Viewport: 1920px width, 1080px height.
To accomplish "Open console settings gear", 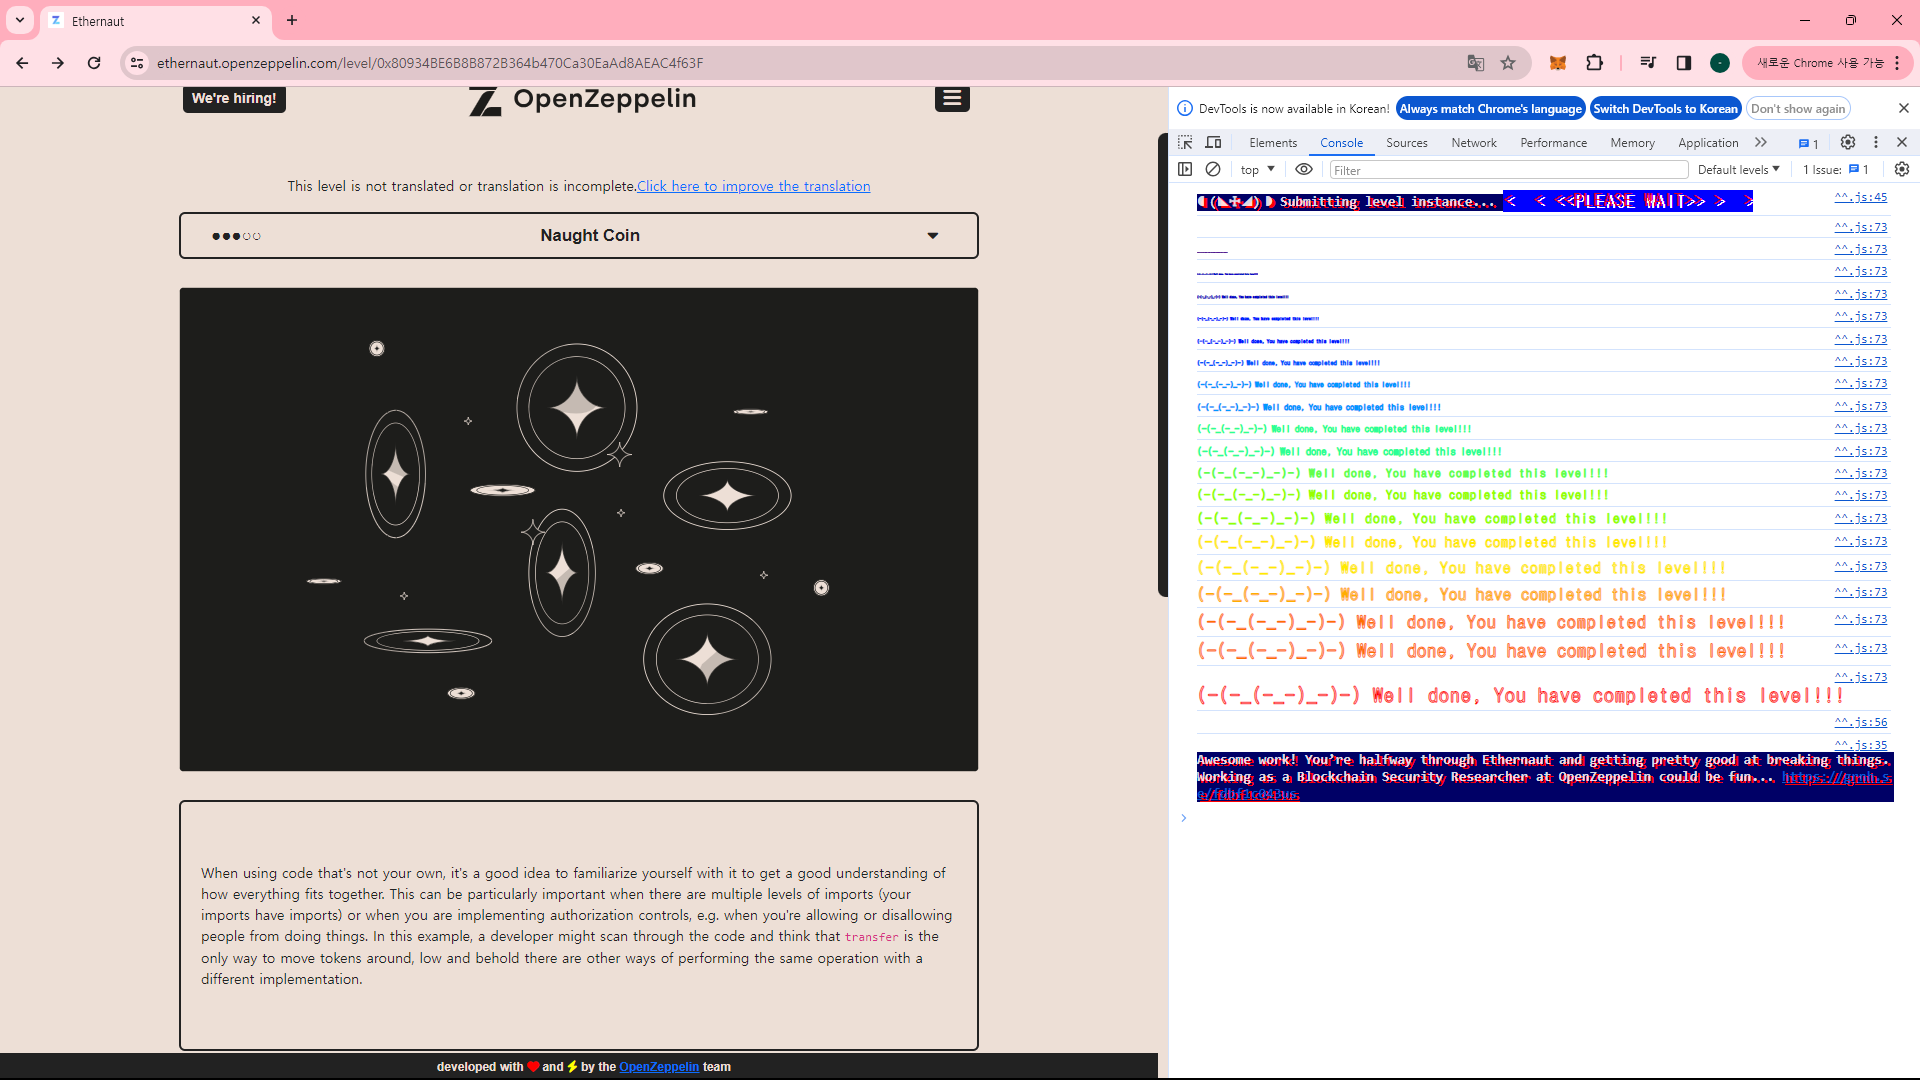I will pos(1902,170).
